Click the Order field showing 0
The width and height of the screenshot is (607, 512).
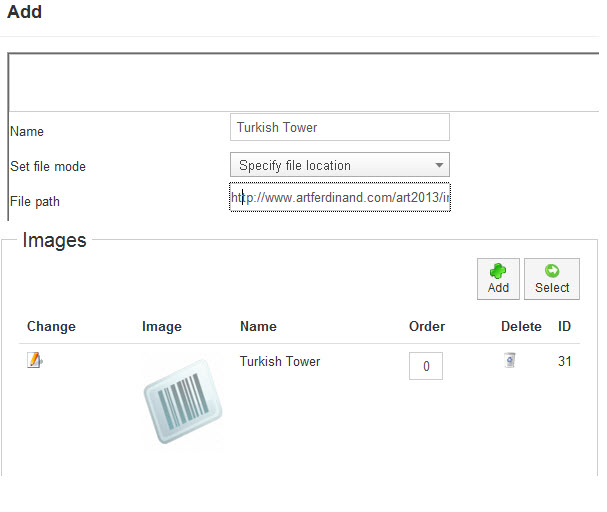[x=425, y=366]
